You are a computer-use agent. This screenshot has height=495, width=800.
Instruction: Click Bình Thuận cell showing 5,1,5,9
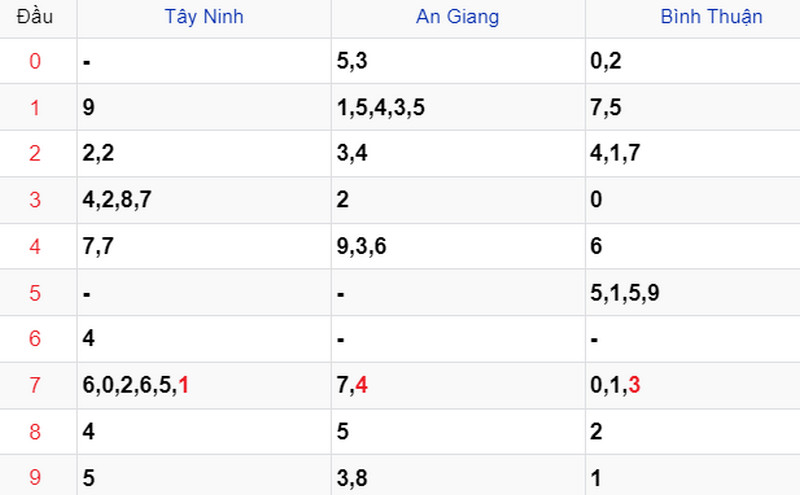click(693, 292)
